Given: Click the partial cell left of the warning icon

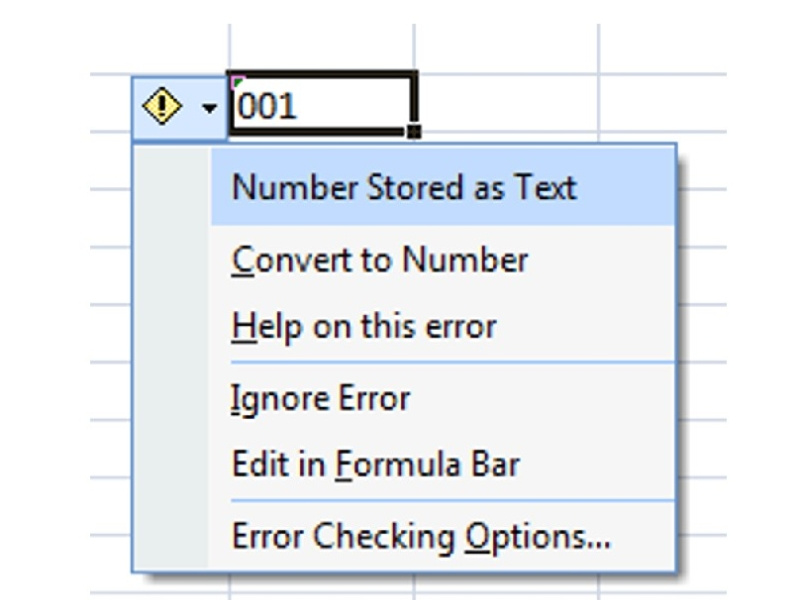Looking at the screenshot, I should point(110,103).
